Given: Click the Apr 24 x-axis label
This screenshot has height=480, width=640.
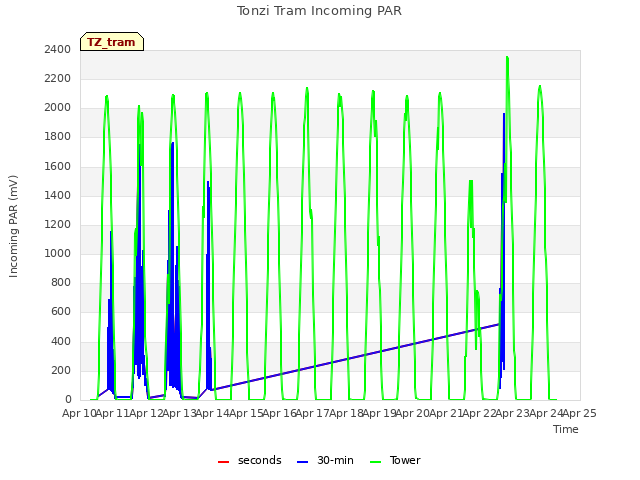Looking at the screenshot, I should point(546,414).
